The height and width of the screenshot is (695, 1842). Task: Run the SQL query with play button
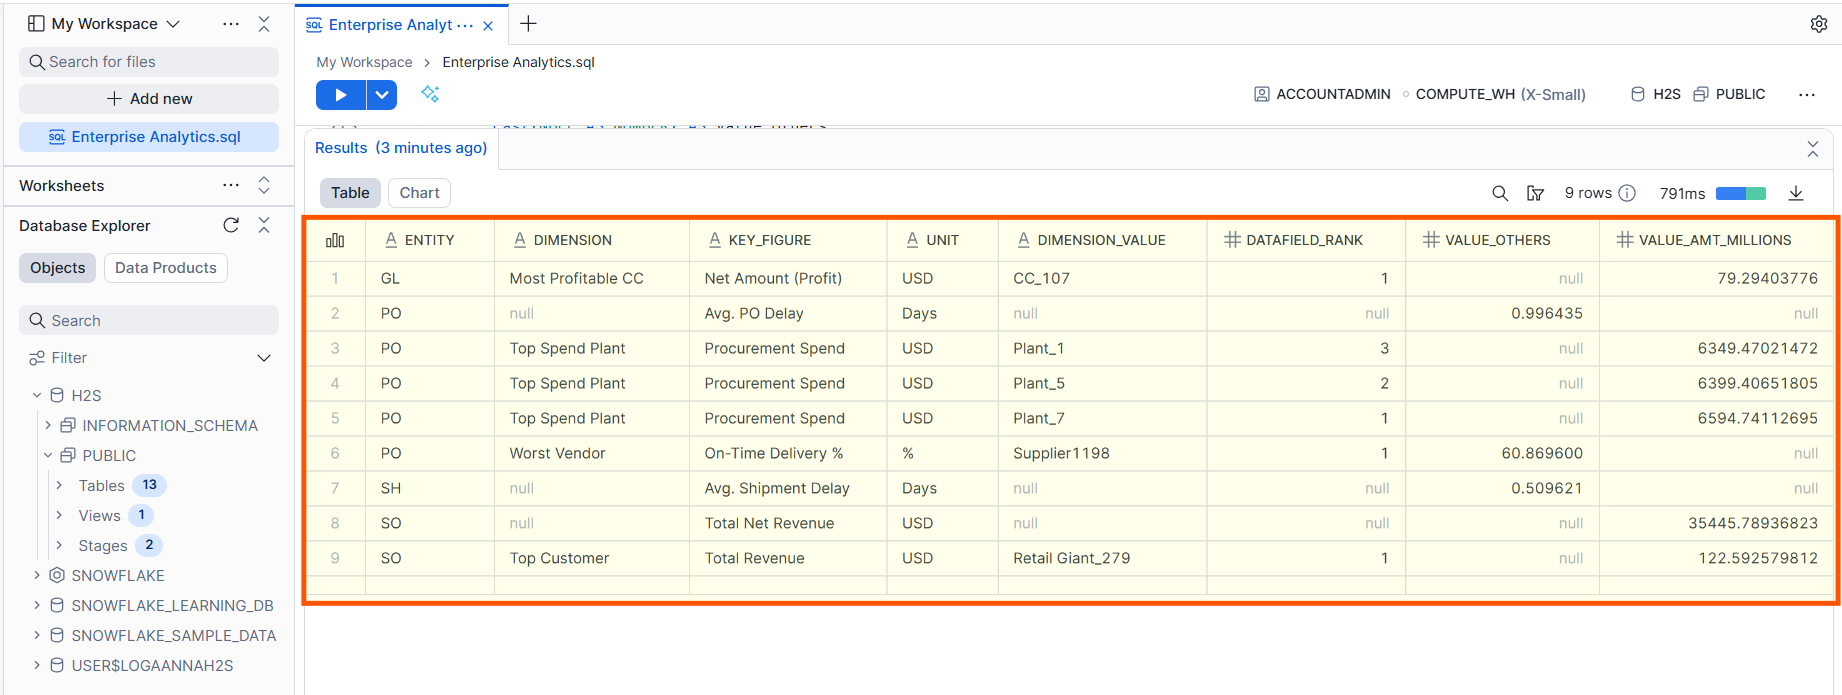point(340,95)
